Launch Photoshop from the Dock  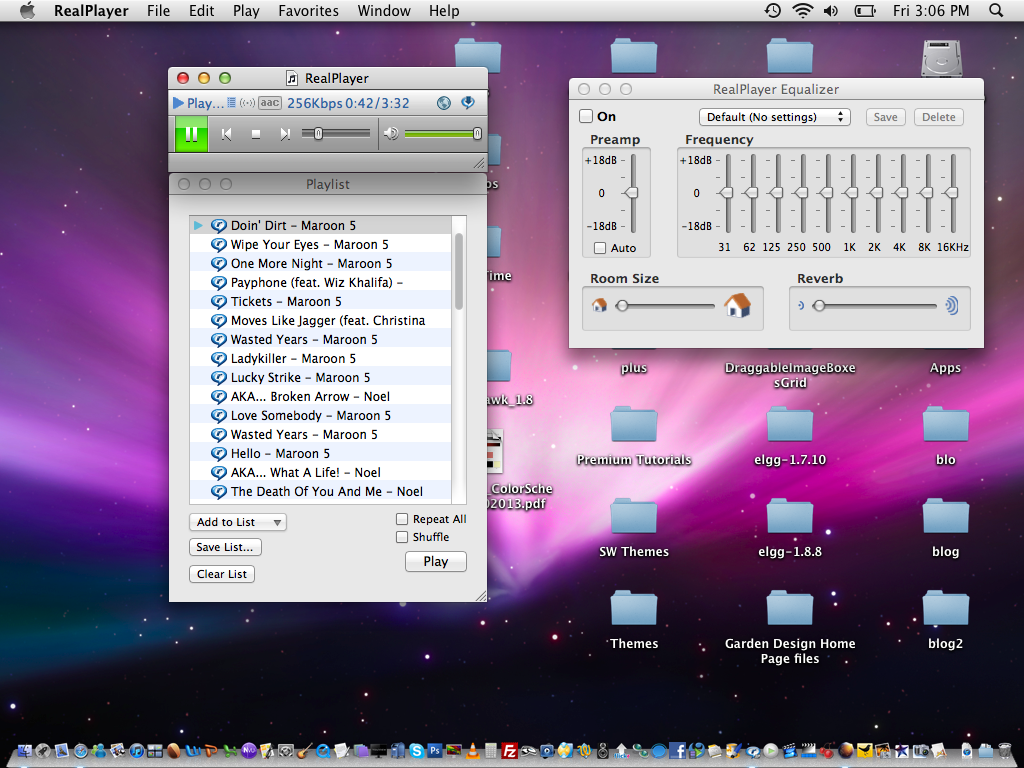point(435,751)
